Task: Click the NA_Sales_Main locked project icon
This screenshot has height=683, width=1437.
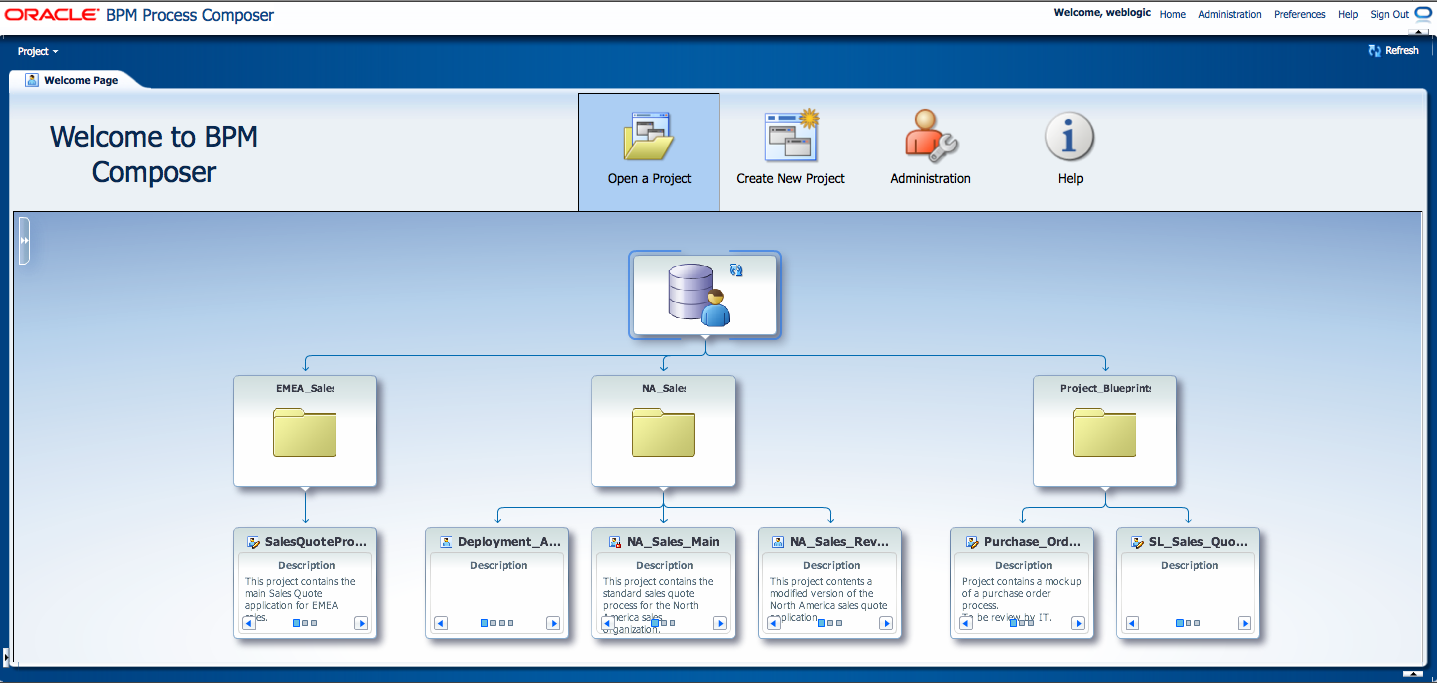Action: click(x=616, y=542)
